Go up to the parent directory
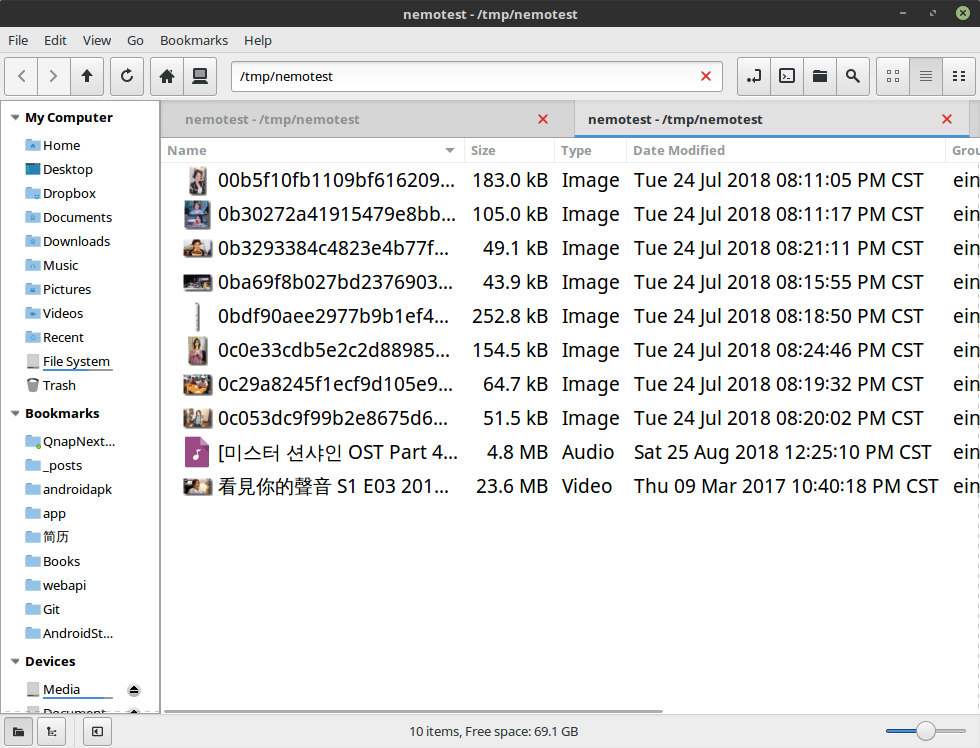980x748 pixels. point(87,76)
